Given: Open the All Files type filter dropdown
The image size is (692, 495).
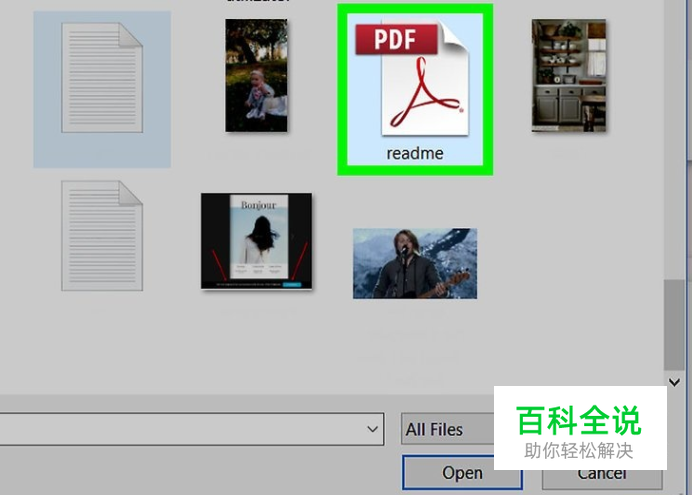Looking at the screenshot, I should (x=448, y=429).
